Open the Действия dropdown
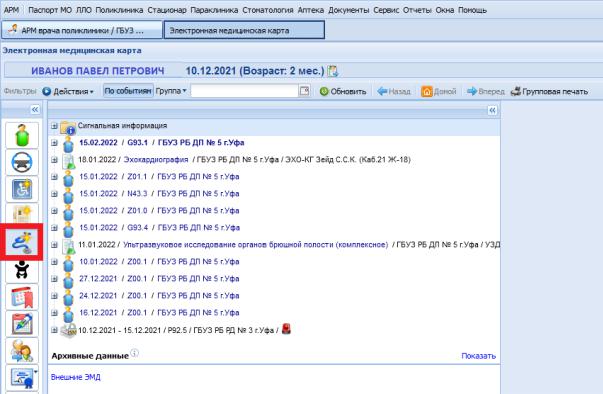603x394 pixels. (68, 91)
